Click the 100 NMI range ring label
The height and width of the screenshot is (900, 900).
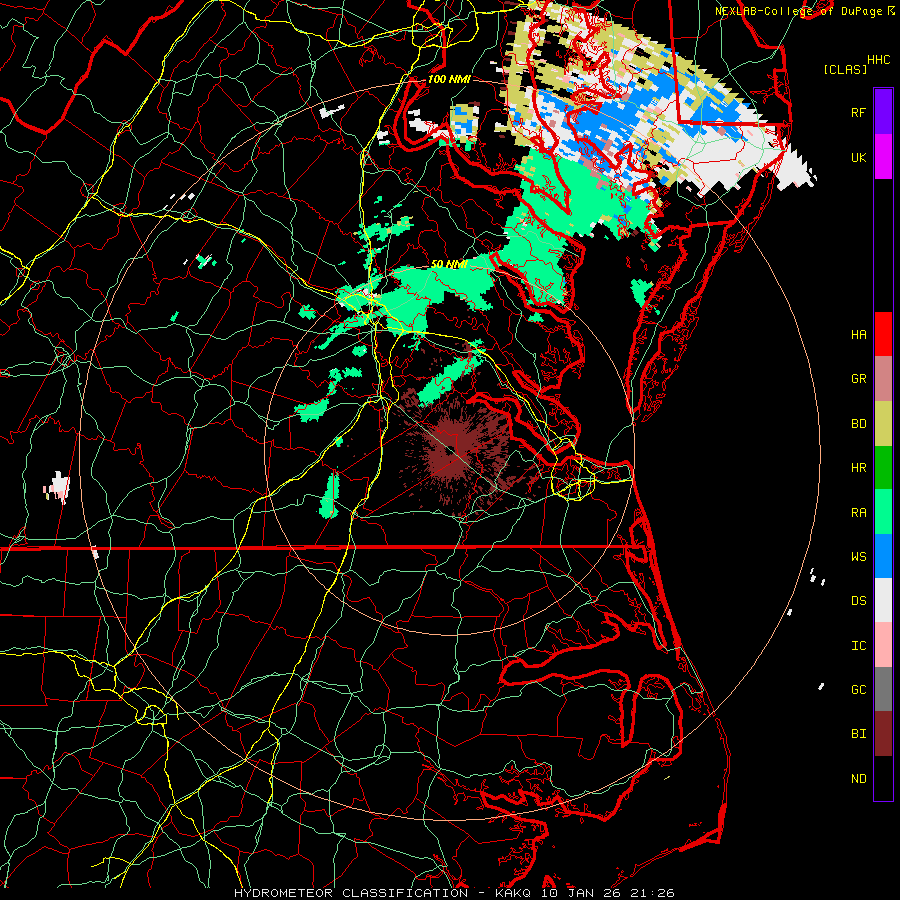pos(449,79)
